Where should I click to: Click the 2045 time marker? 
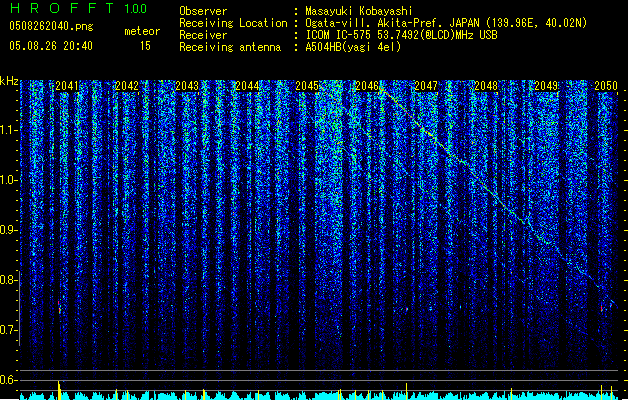[x=306, y=86]
